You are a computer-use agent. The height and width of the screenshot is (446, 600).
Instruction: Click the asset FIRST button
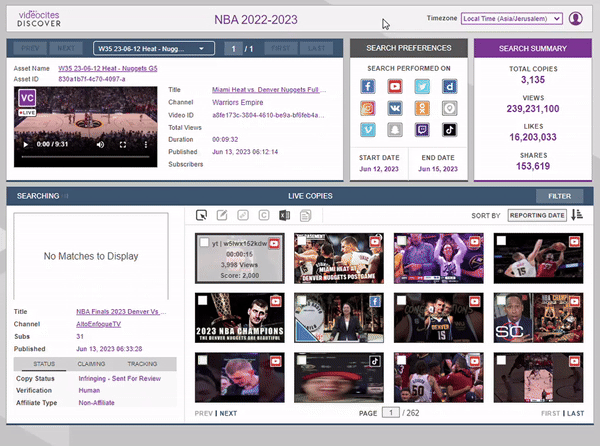pos(280,49)
